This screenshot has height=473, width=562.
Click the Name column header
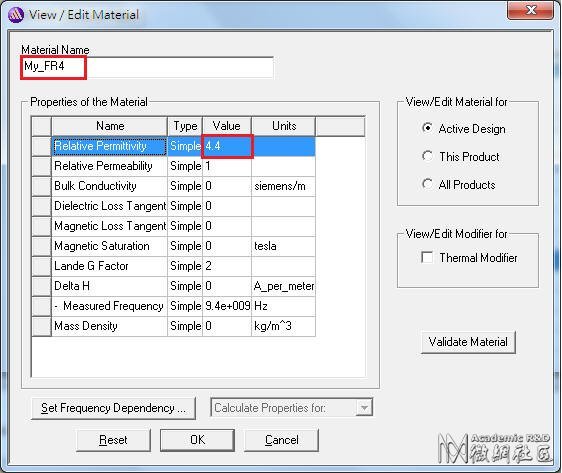tap(110, 126)
